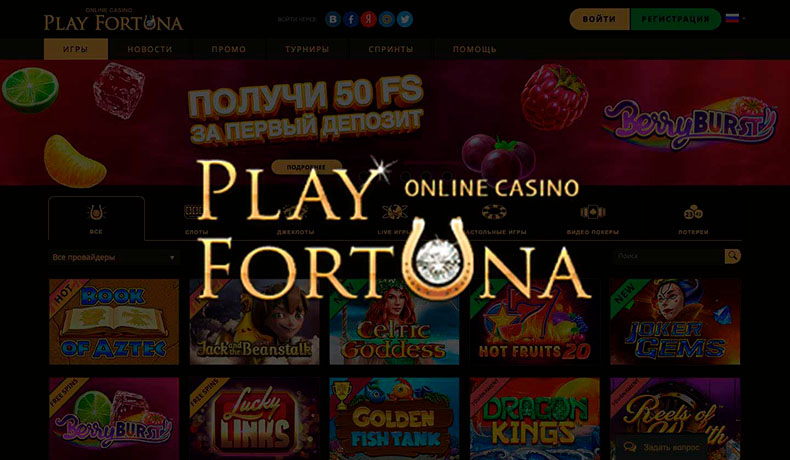Viewport: 790px width, 460px height.
Task: Select the Слоты category icon
Action: pos(192,212)
